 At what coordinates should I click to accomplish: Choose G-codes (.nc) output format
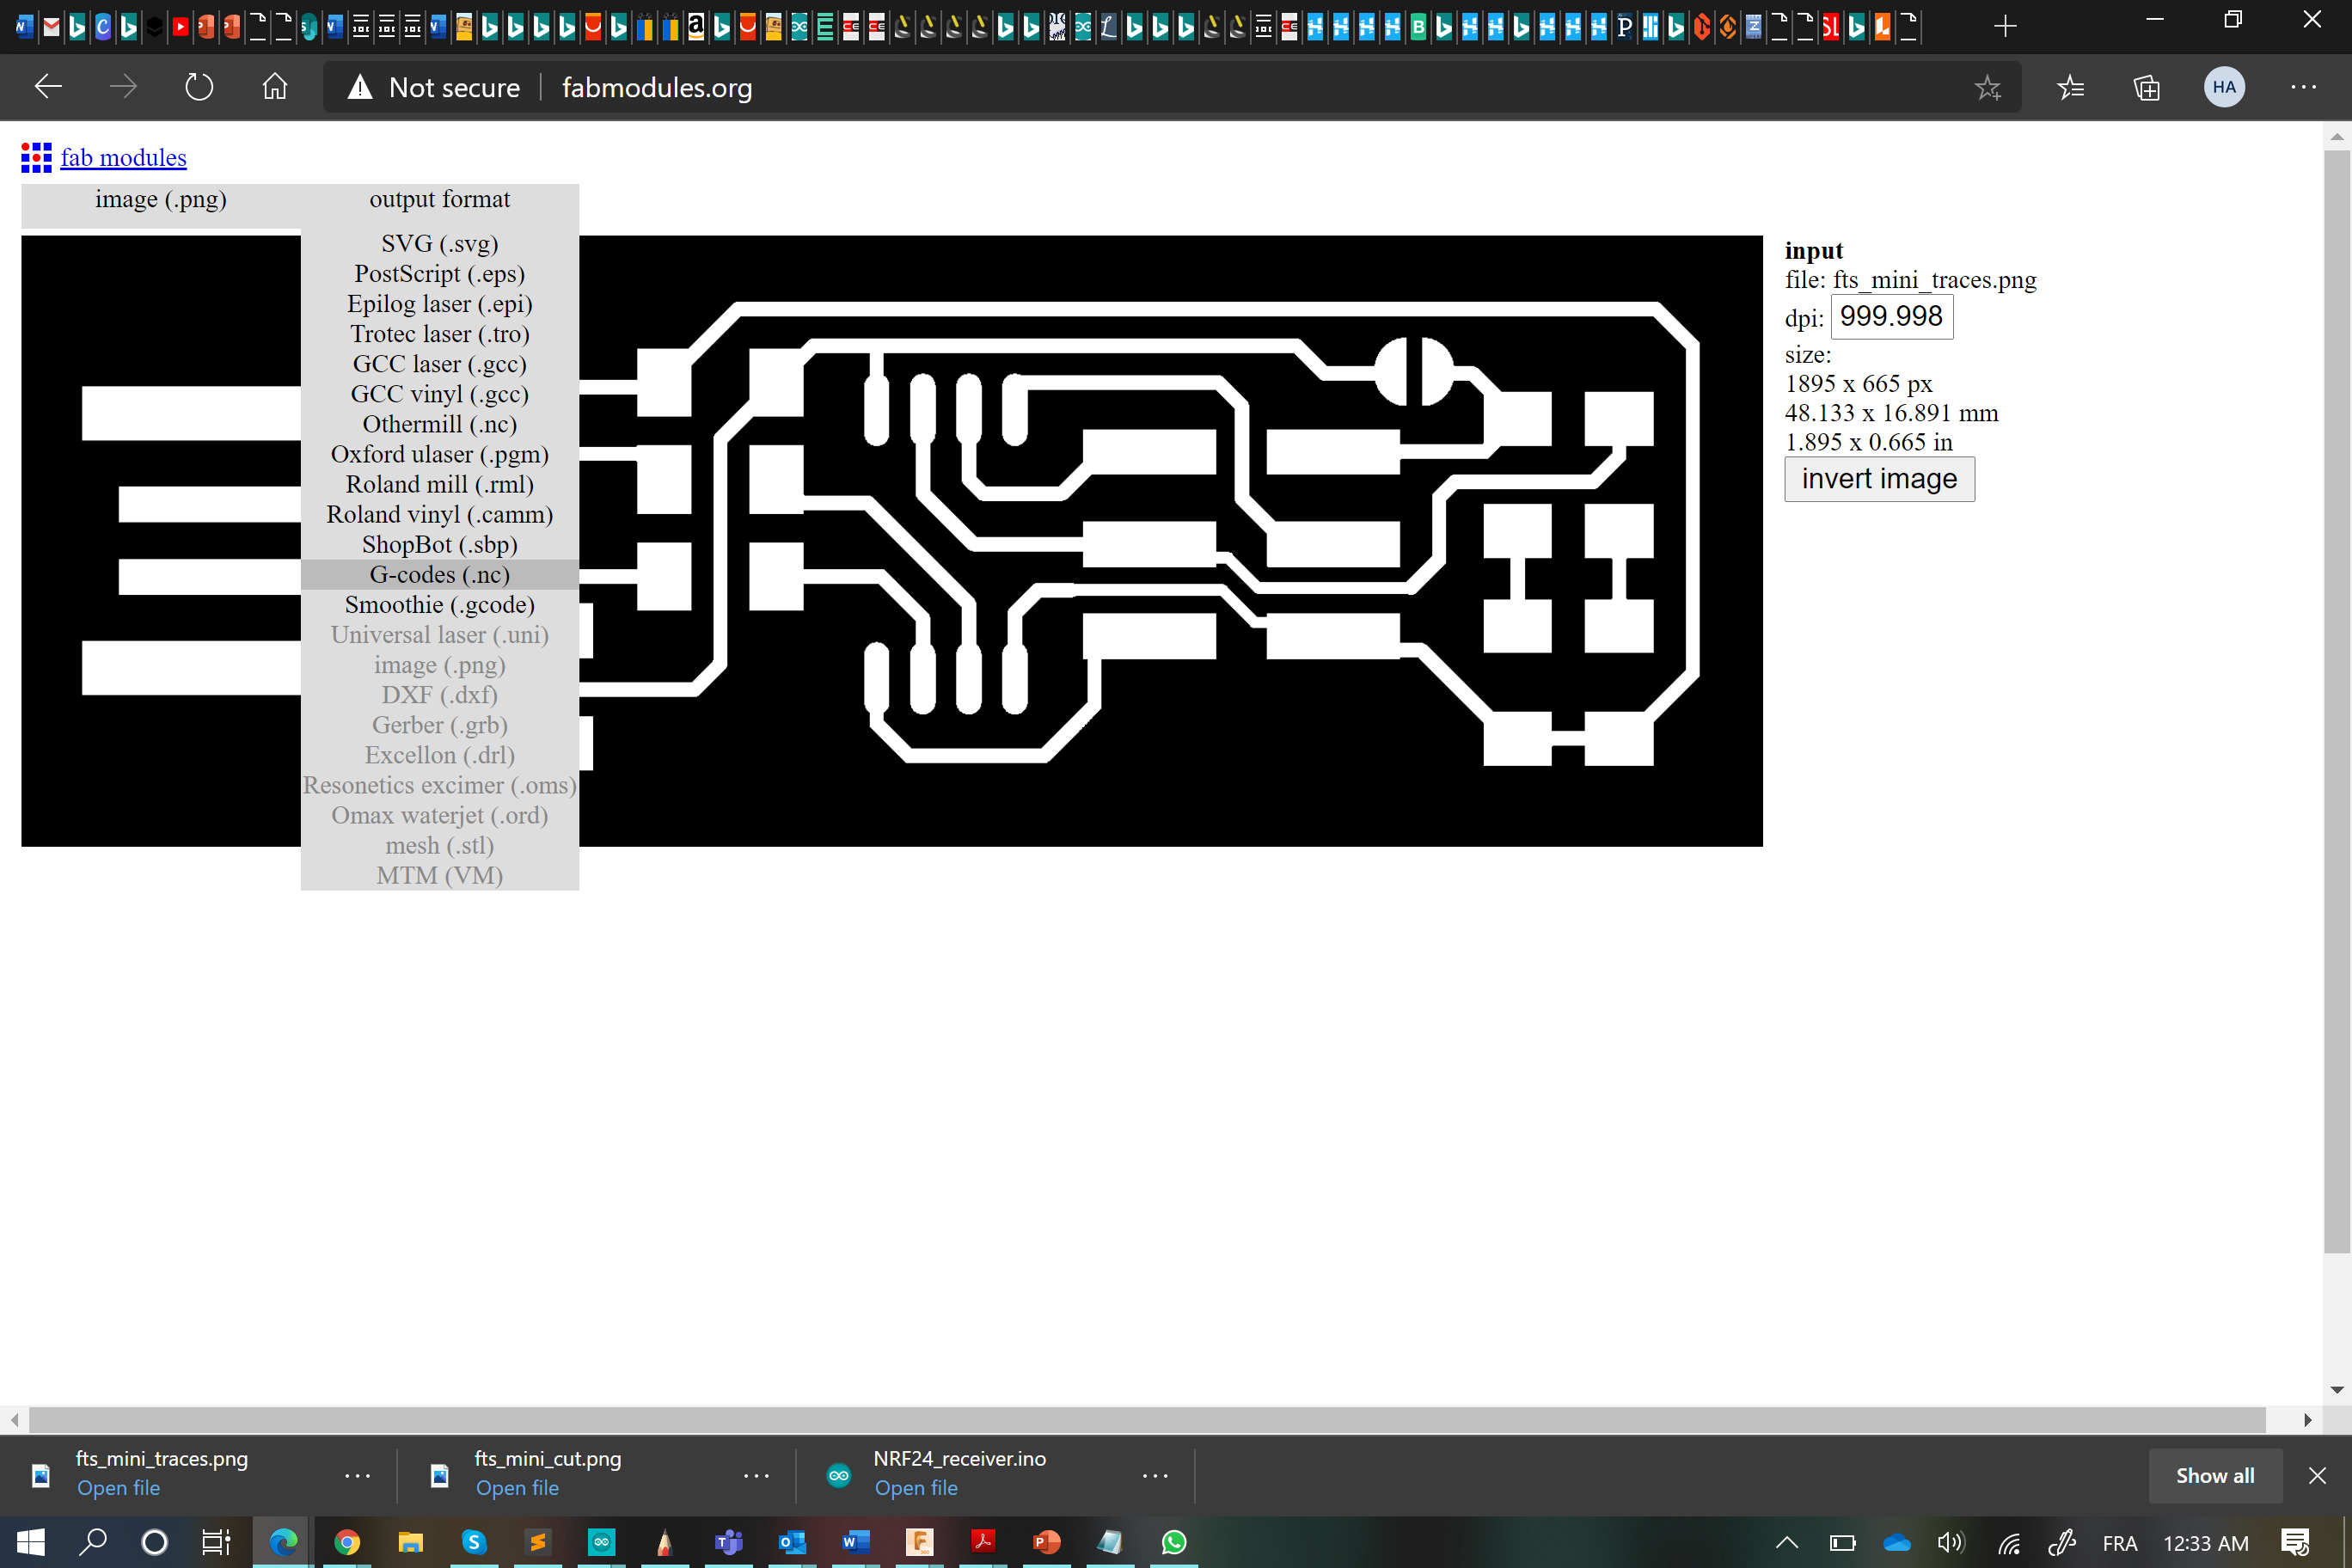pyautogui.click(x=439, y=574)
